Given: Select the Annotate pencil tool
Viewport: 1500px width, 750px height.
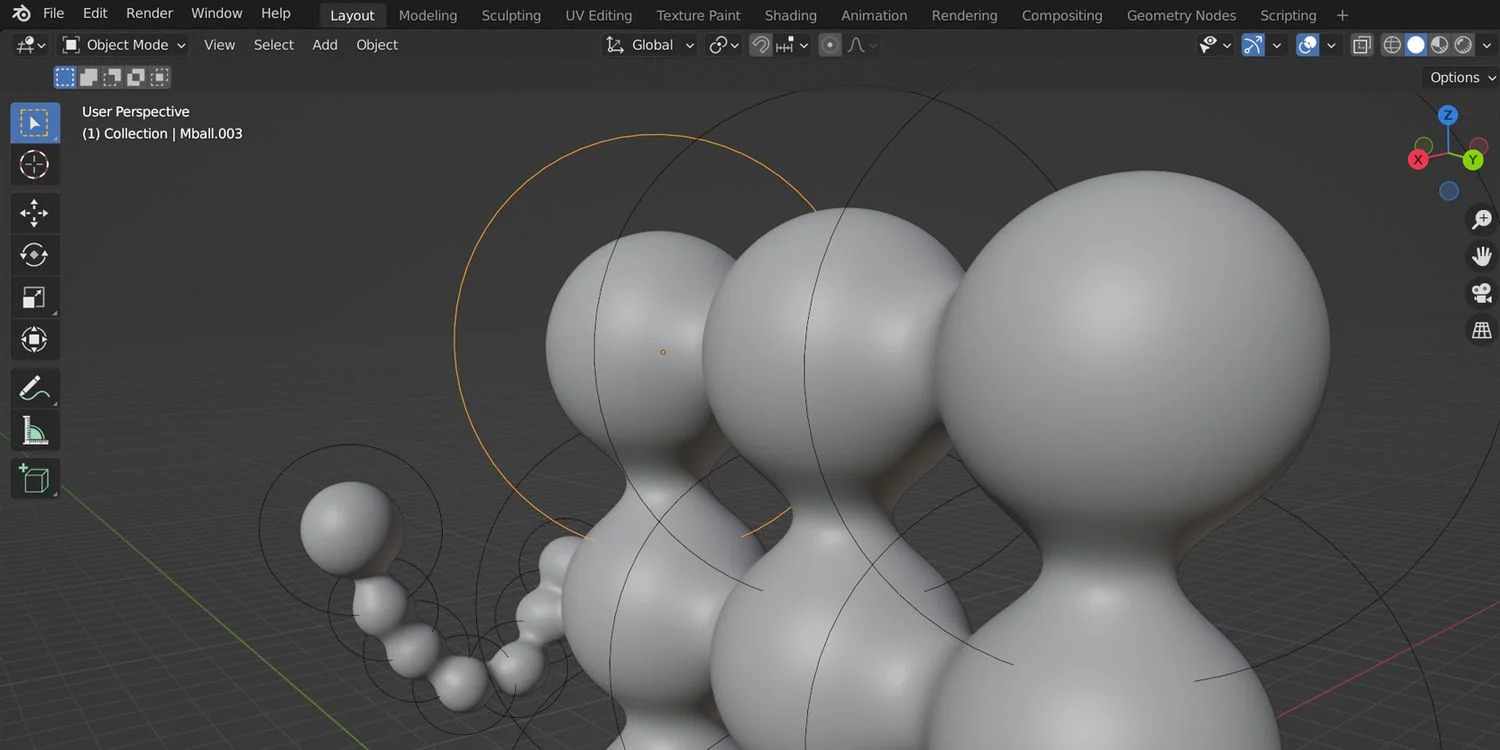Looking at the screenshot, I should coord(34,388).
